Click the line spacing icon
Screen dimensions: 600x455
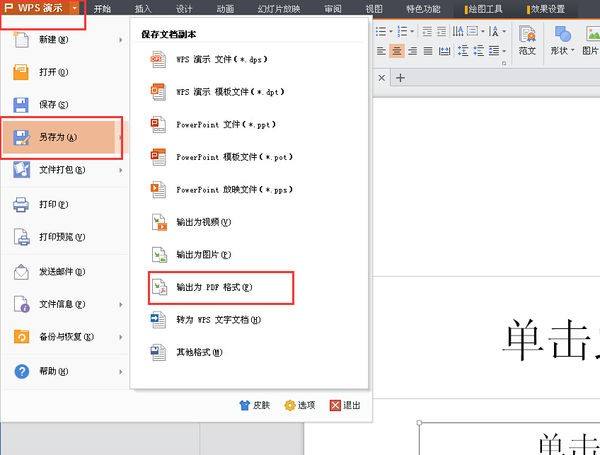tap(494, 51)
